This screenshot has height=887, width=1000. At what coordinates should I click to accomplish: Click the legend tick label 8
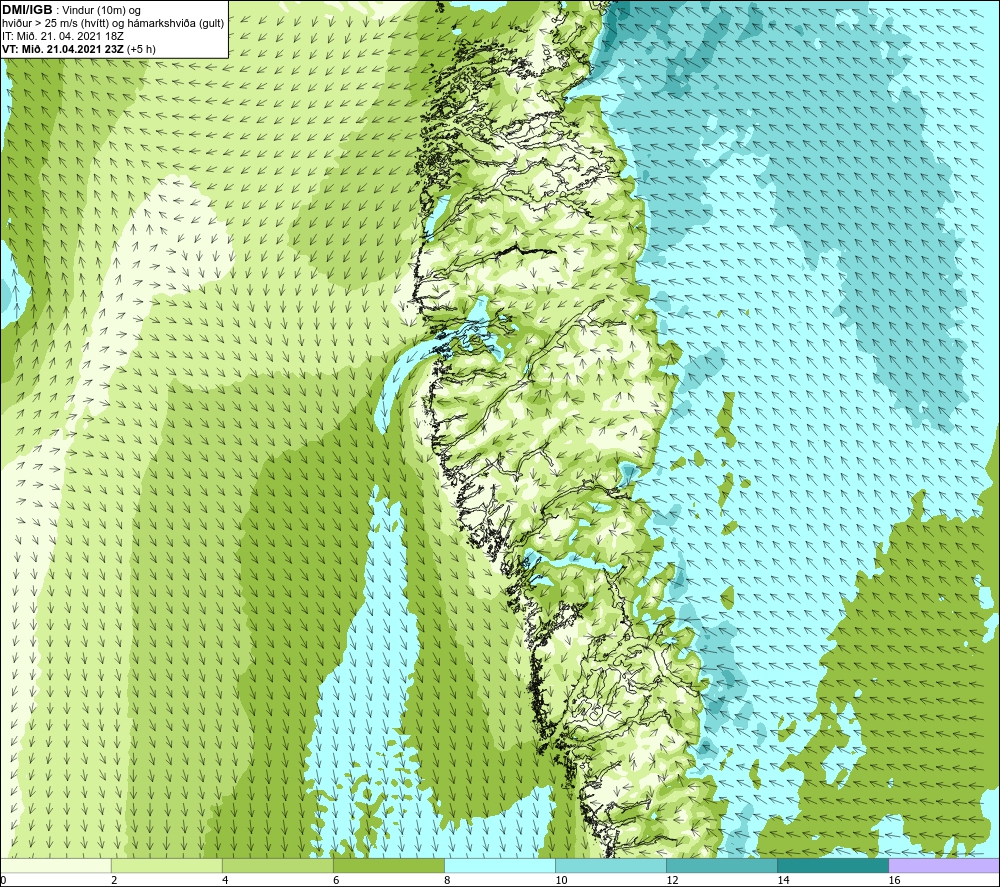(x=447, y=880)
